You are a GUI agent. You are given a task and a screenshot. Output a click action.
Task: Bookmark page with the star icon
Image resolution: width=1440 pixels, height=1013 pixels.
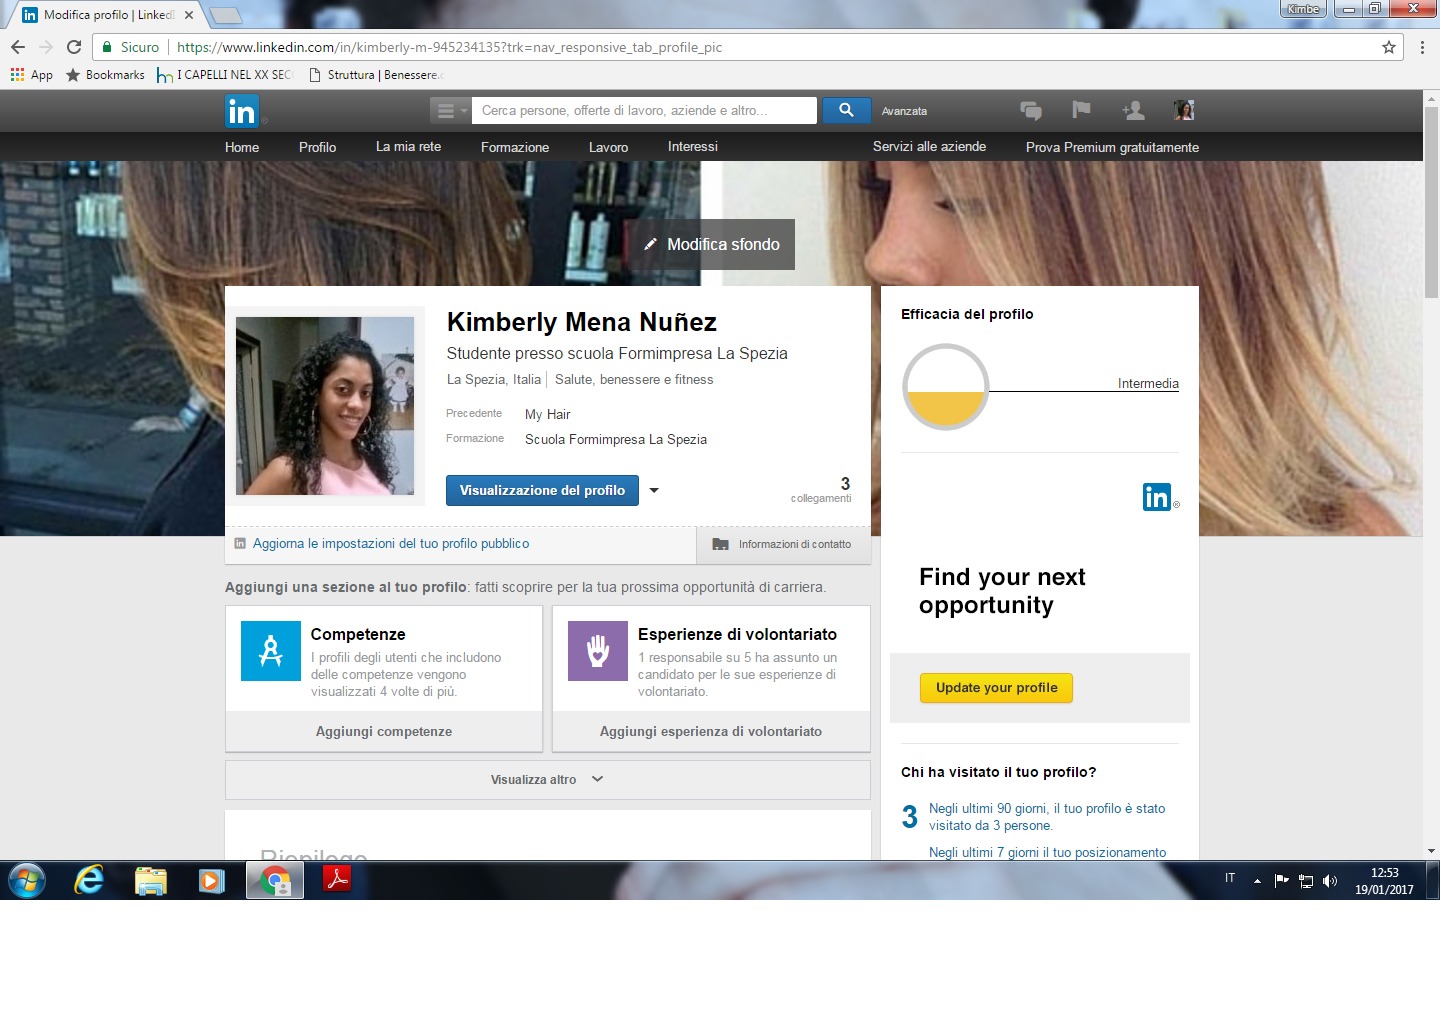(1389, 47)
